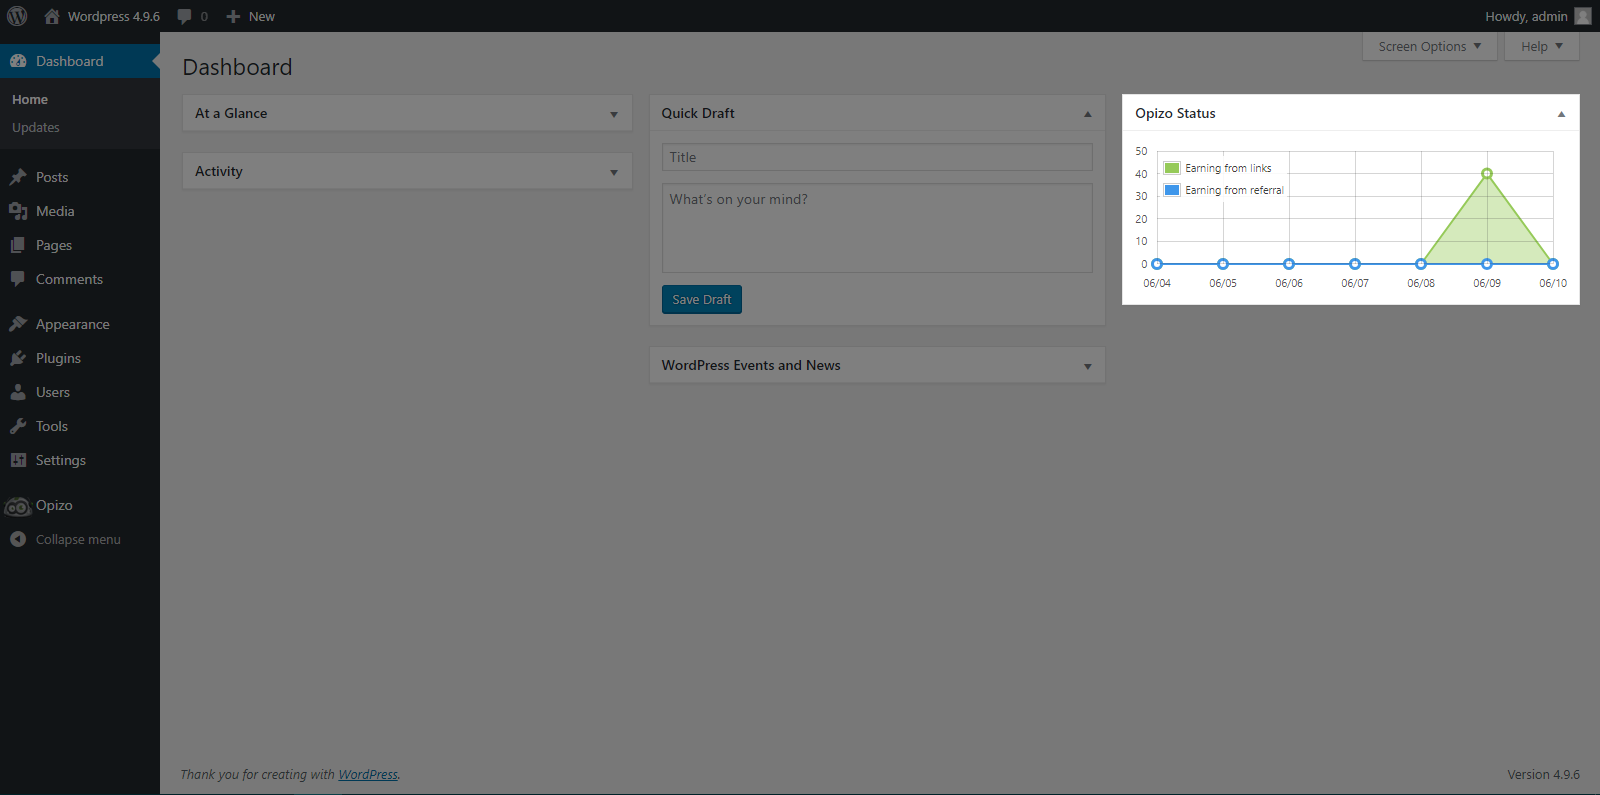Click the New content button label

pos(262,16)
